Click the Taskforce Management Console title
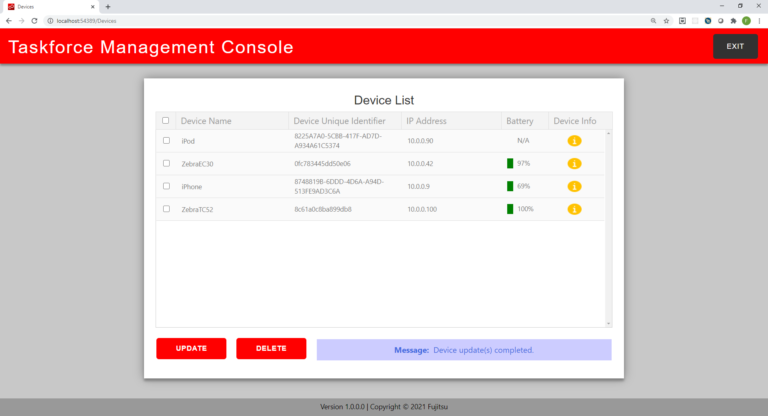The height and width of the screenshot is (416, 768). 151,47
